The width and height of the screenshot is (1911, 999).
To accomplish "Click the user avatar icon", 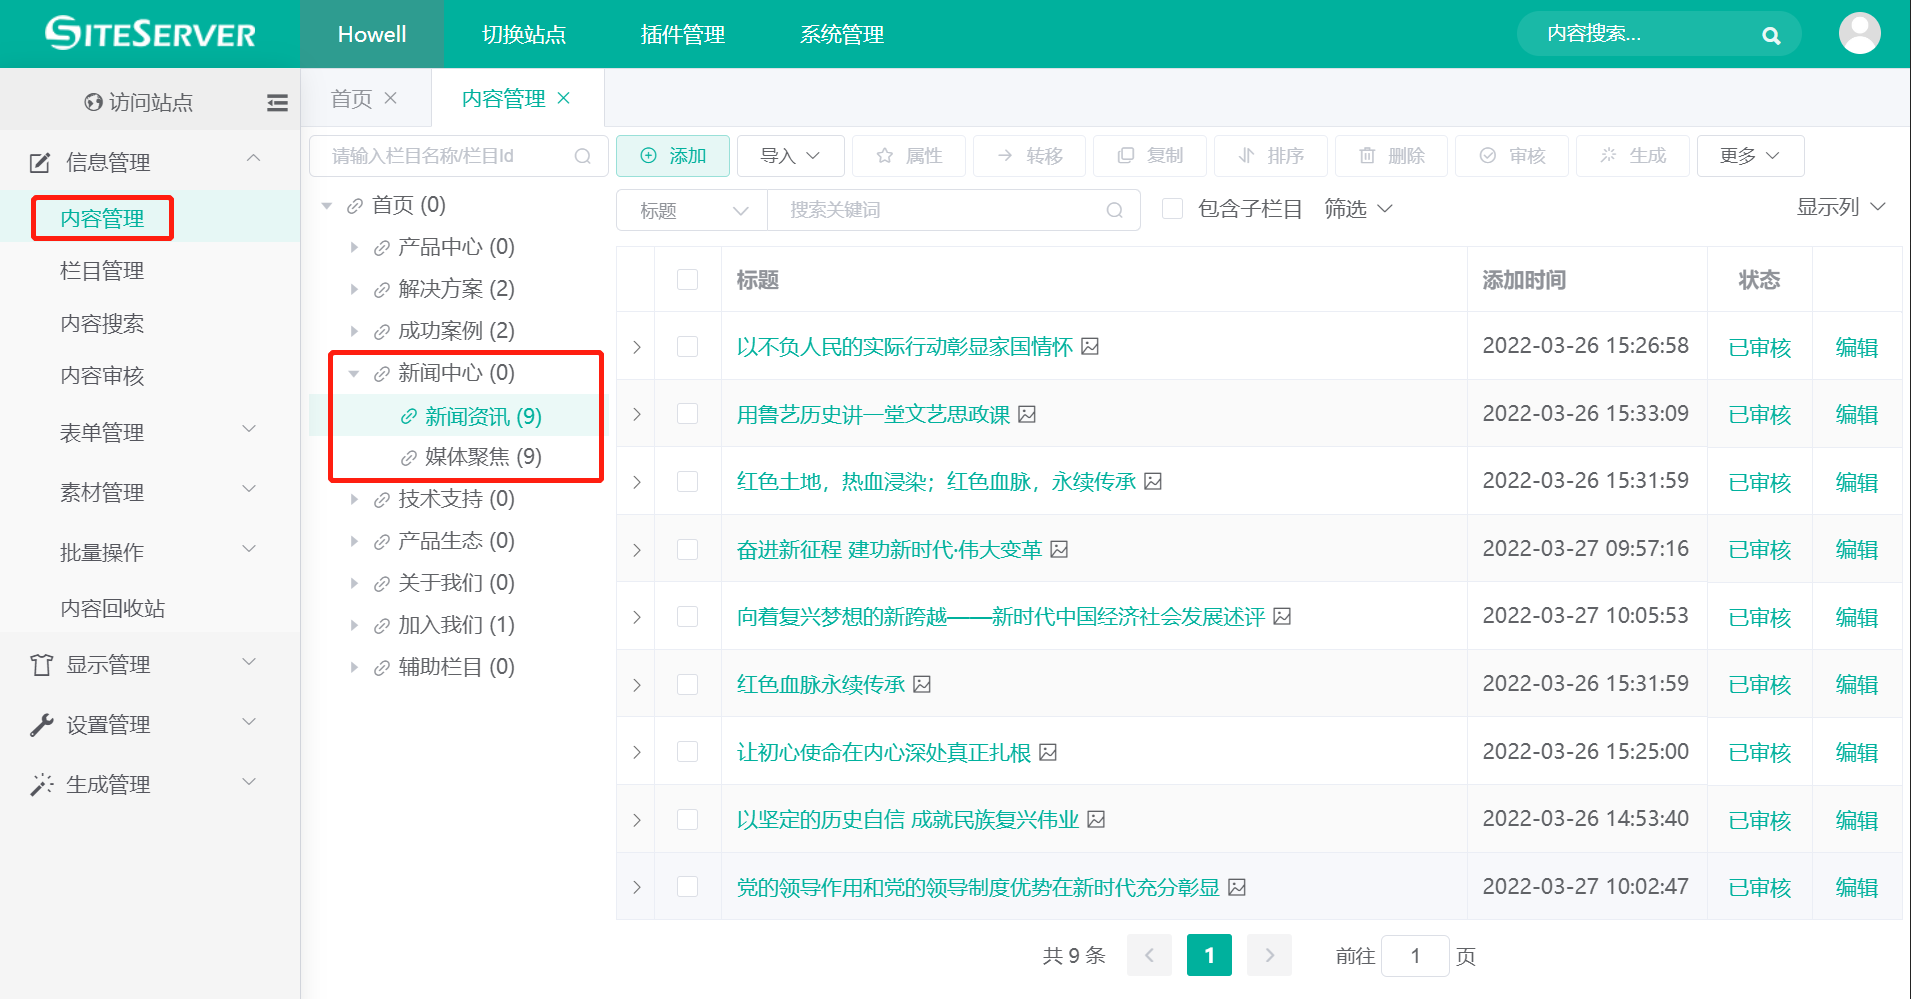I will click(x=1859, y=34).
